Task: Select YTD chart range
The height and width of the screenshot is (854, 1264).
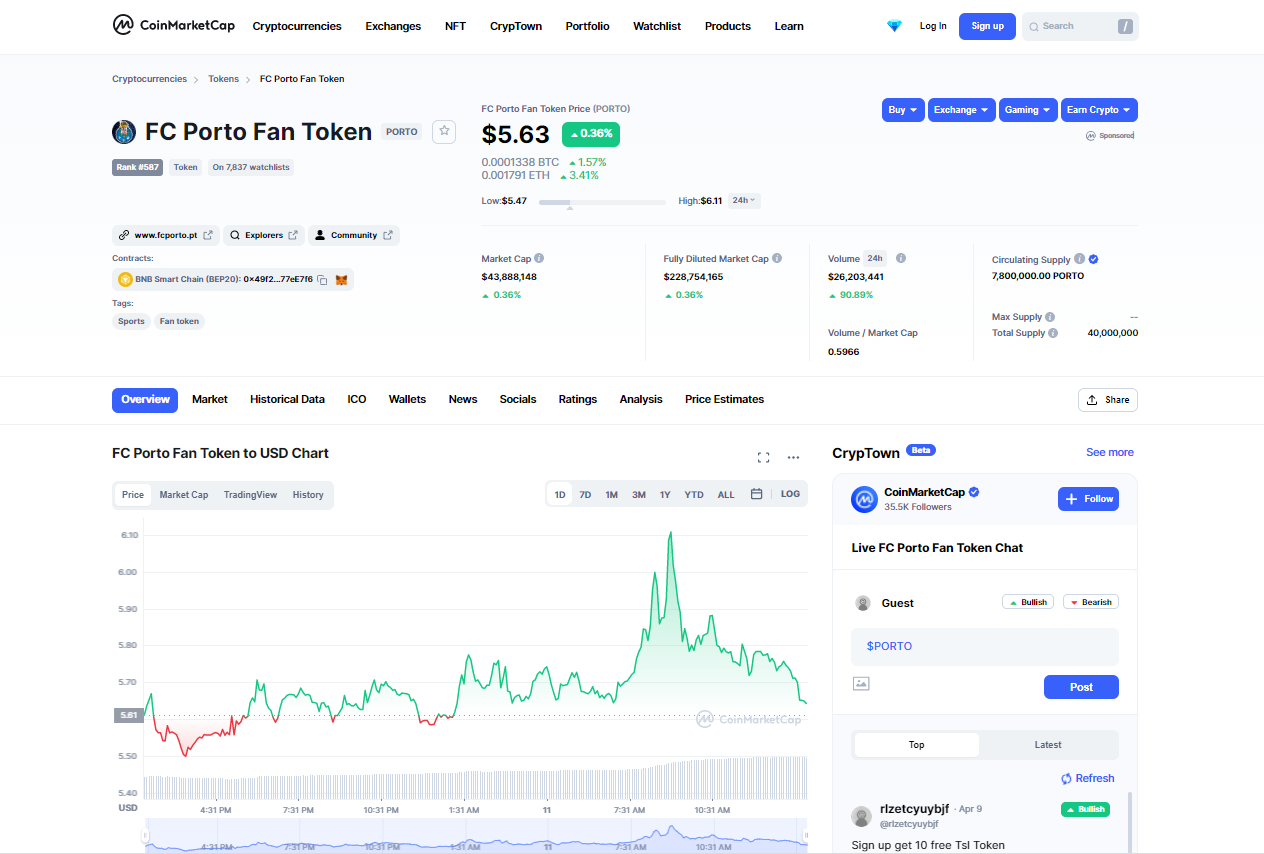Action: (x=694, y=494)
